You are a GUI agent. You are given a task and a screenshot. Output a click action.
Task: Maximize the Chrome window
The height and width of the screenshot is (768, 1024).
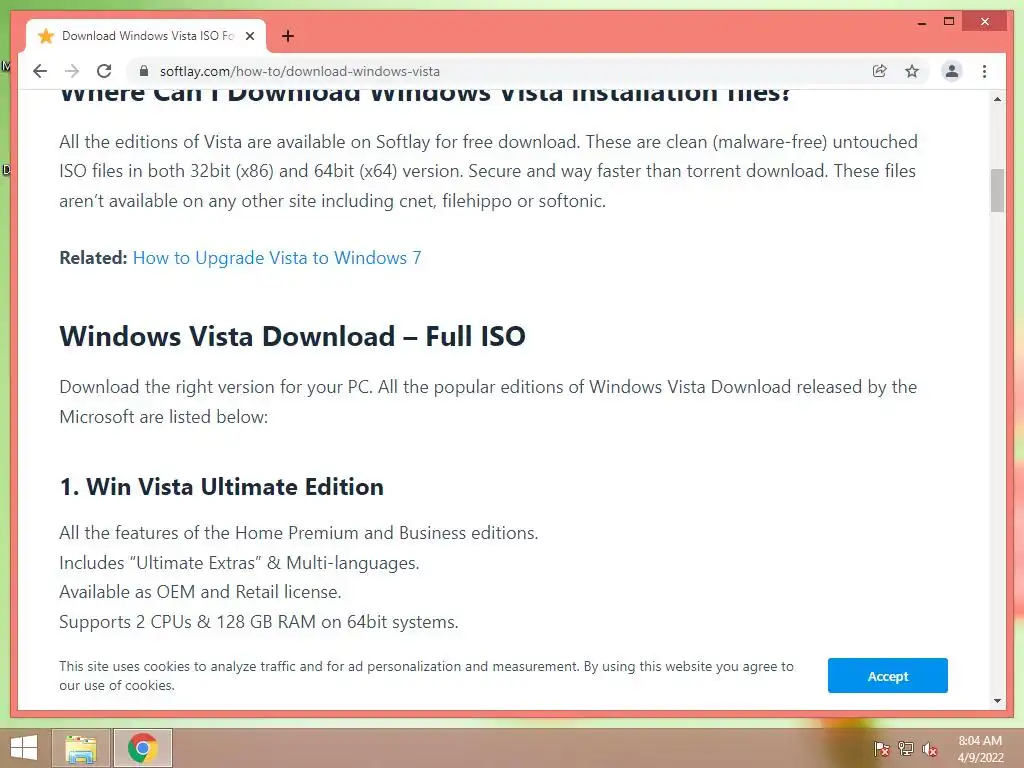(949, 22)
